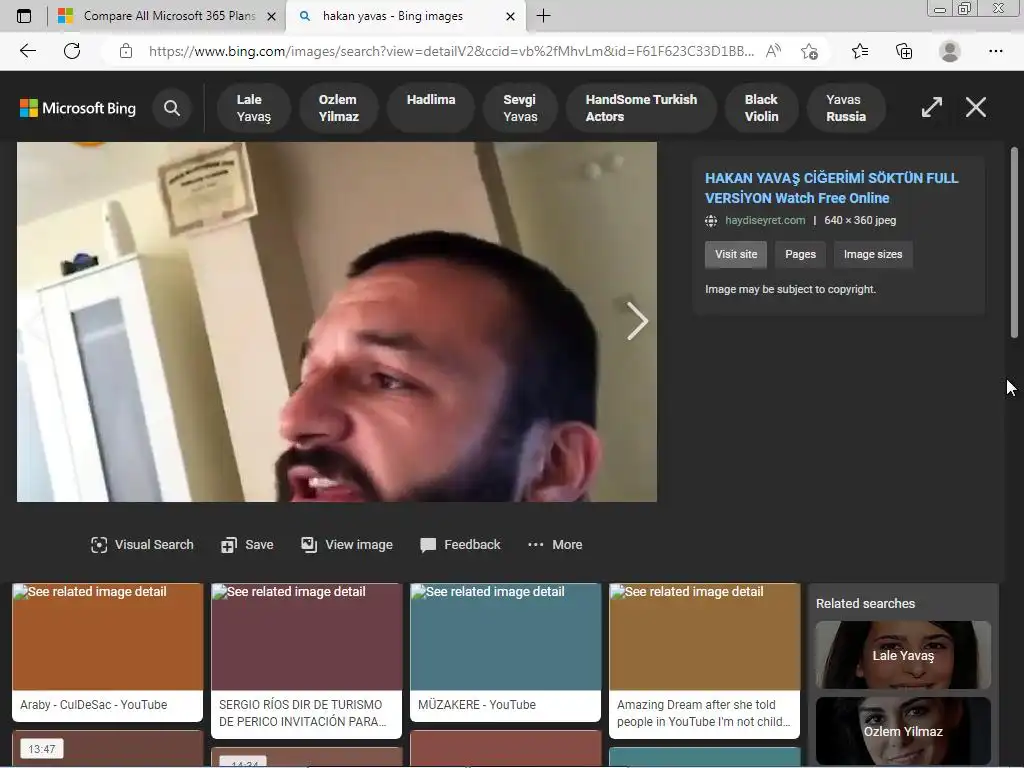Open a new tab with plus icon

click(543, 16)
